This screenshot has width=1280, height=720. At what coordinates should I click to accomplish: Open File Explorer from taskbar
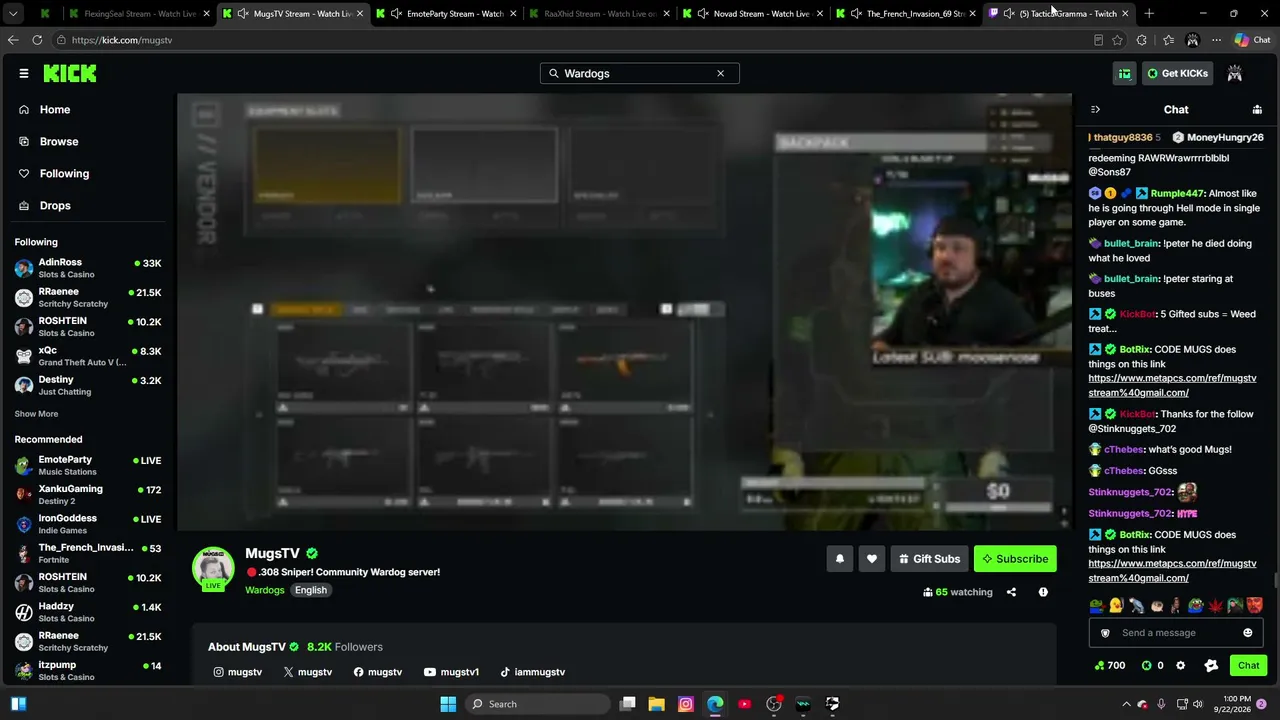pos(657,704)
